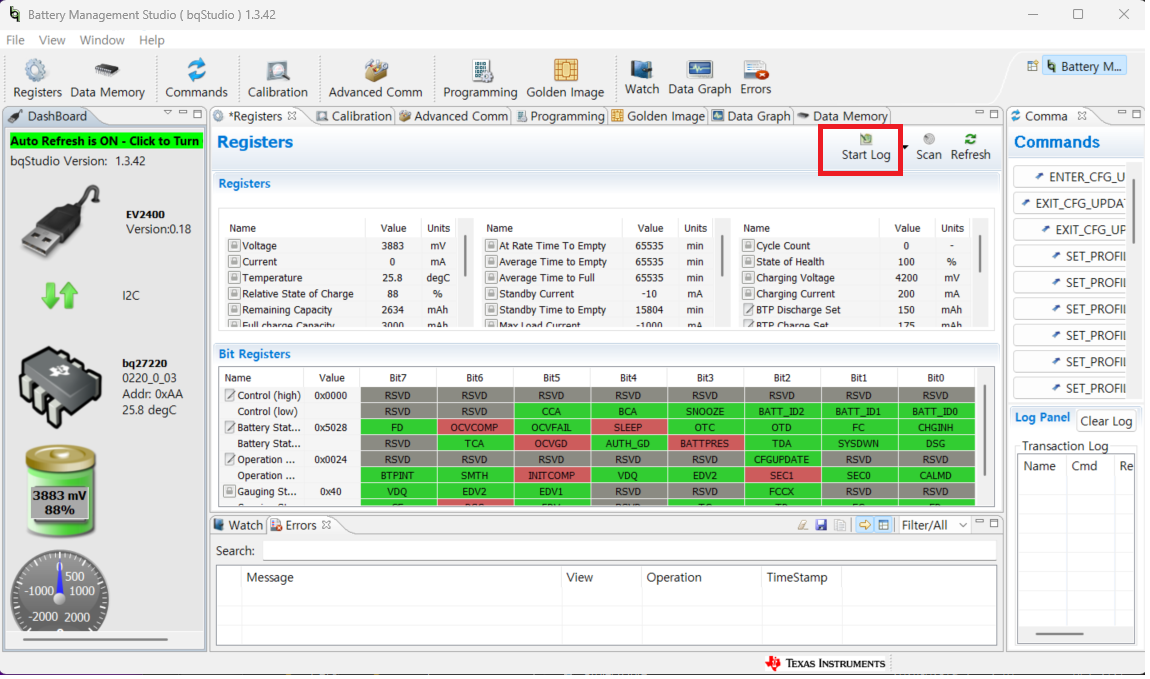Viewport: 1150px width, 679px height.
Task: Toggle the lock beside Standby Current
Action: tap(491, 293)
